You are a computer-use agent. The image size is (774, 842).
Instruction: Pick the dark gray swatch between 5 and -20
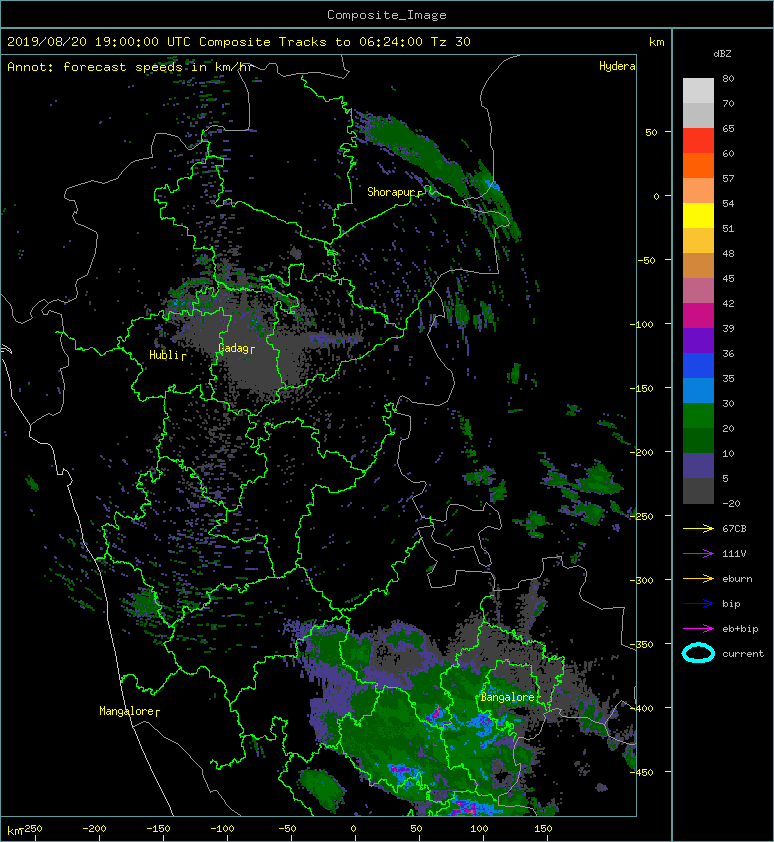click(698, 491)
